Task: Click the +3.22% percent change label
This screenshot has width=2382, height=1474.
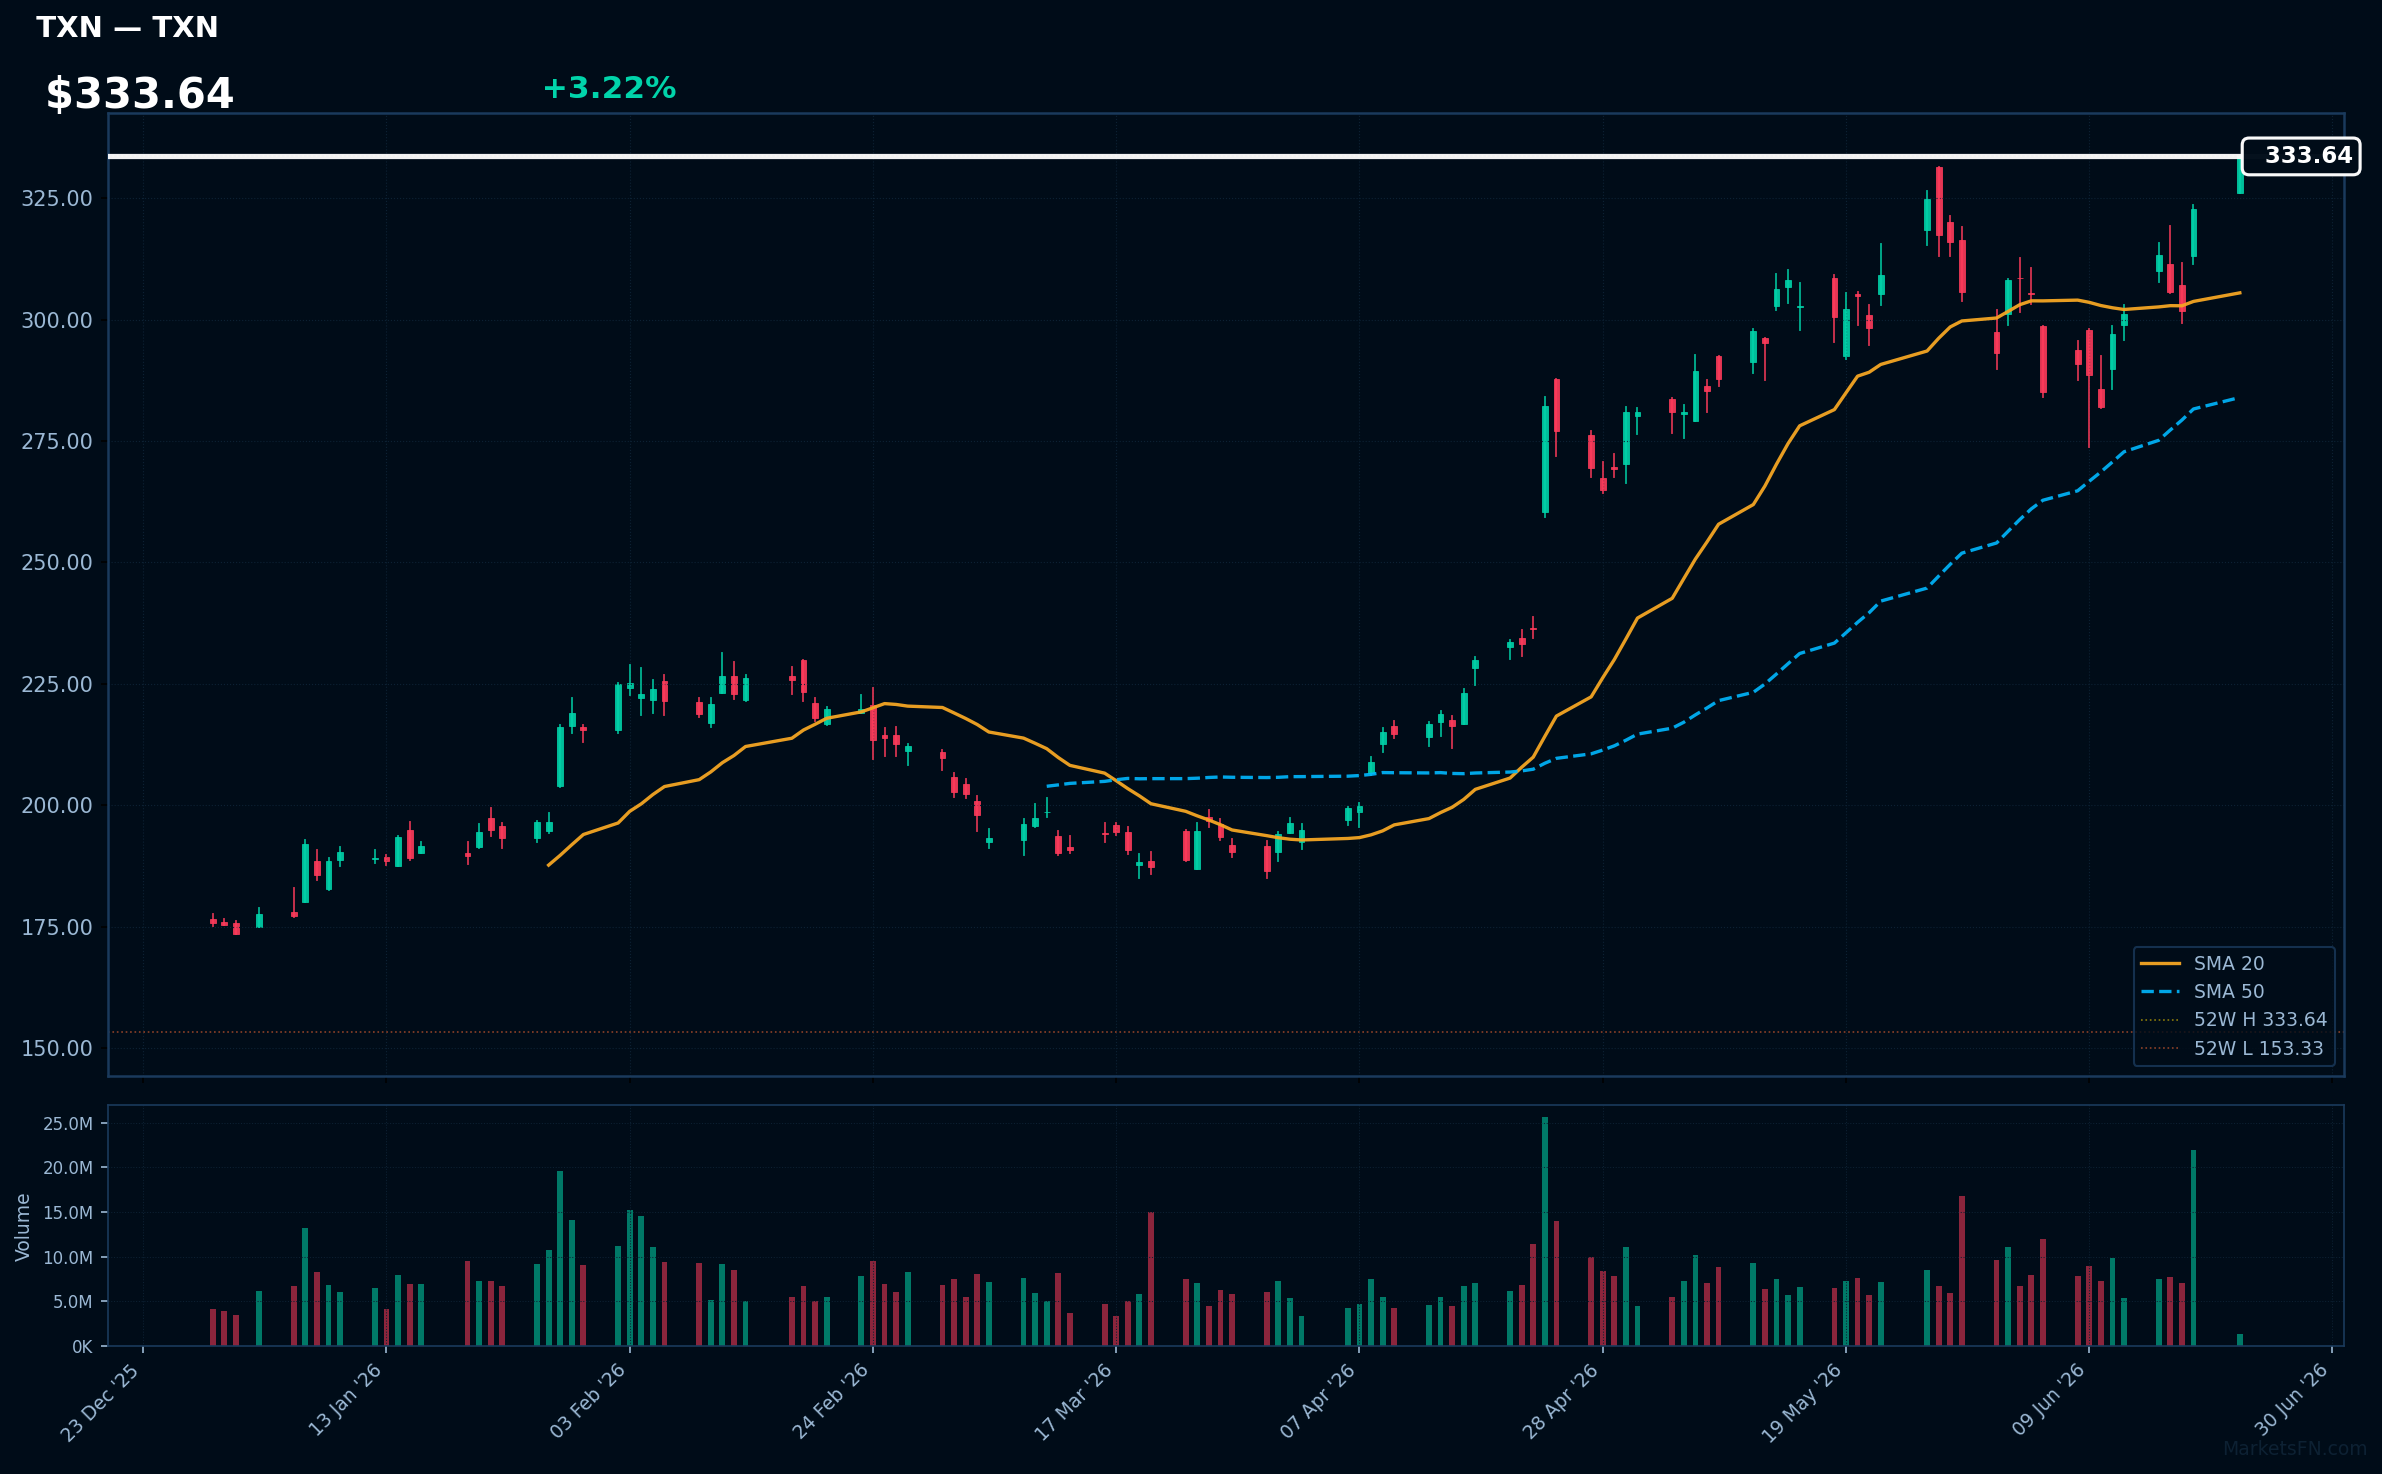Action: 609,88
